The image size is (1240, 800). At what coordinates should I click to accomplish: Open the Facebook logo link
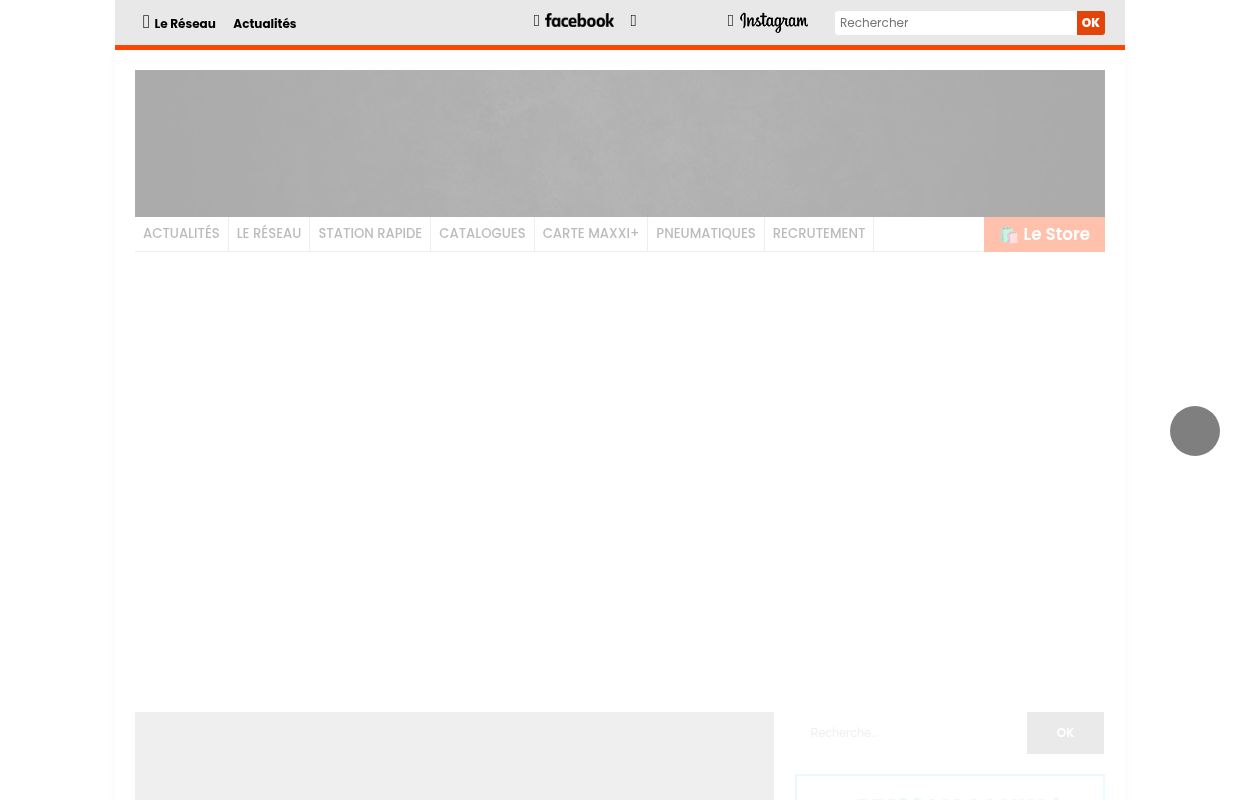point(578,21)
